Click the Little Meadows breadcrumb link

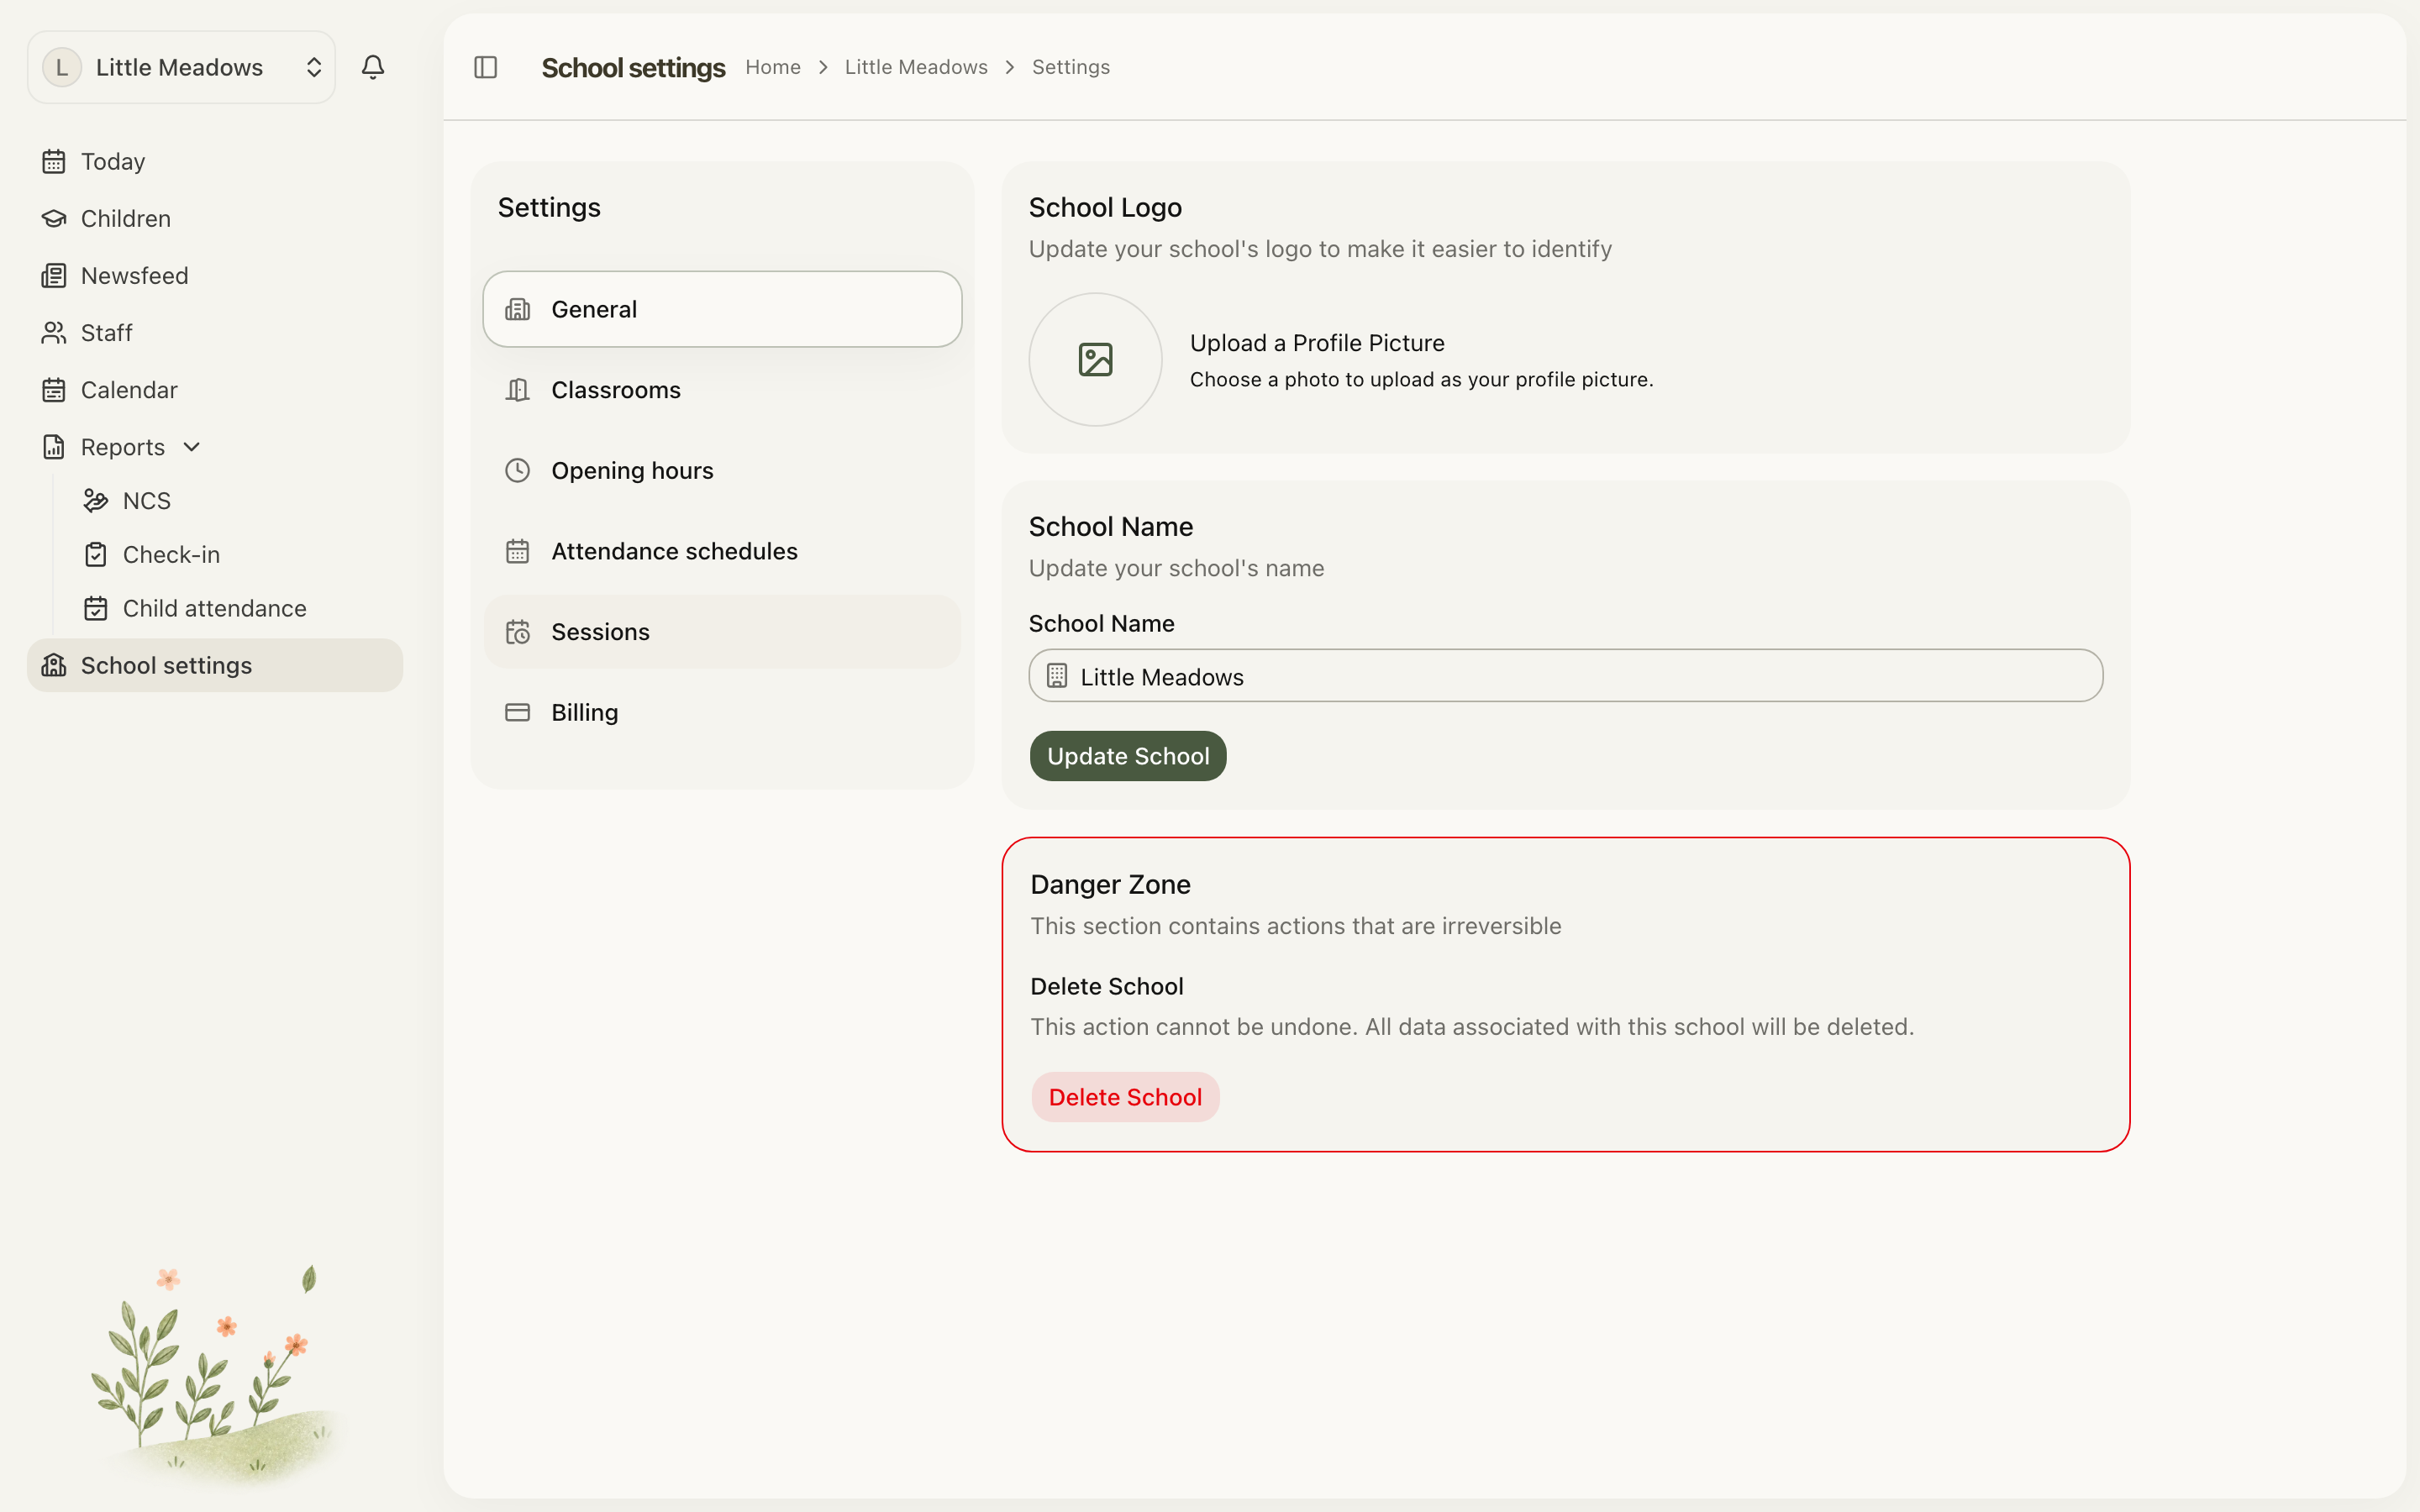(916, 67)
